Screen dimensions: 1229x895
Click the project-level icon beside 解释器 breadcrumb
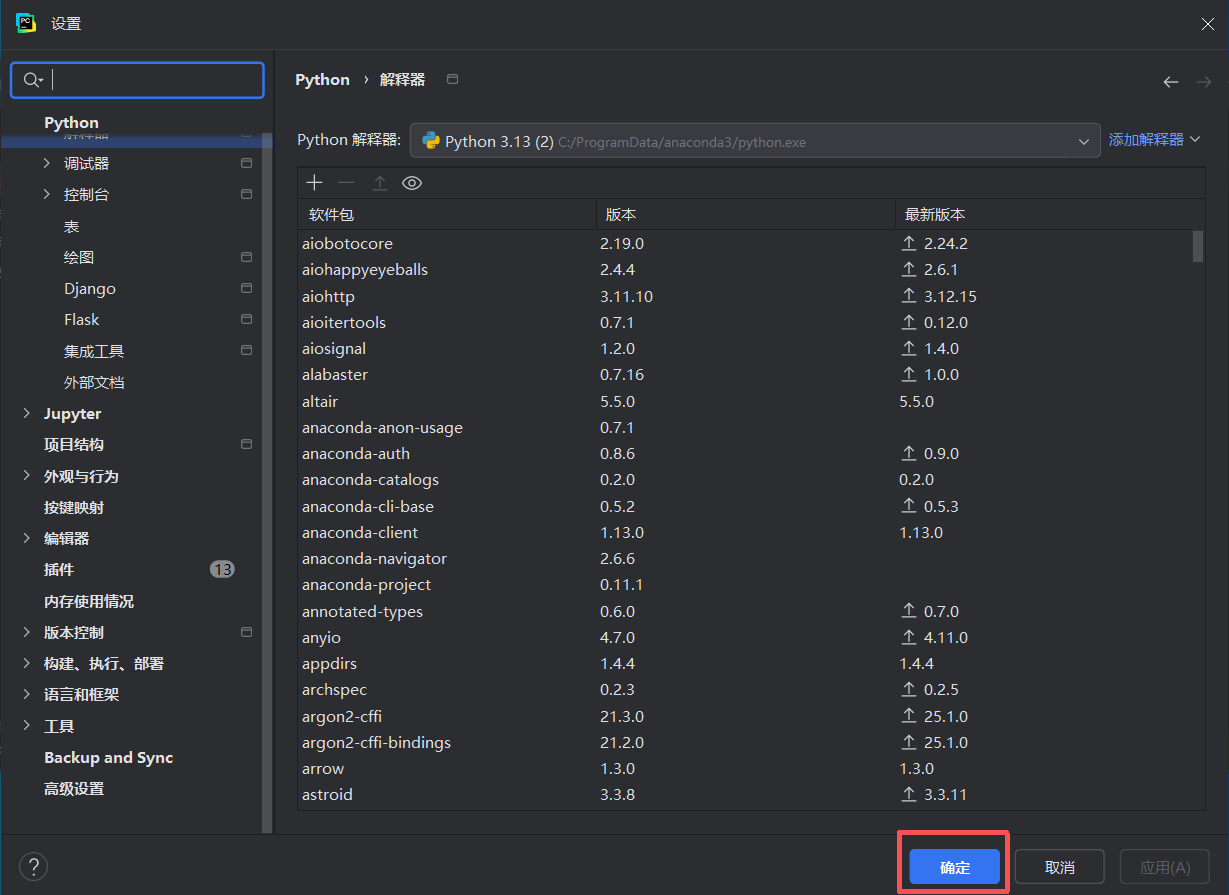[x=452, y=79]
